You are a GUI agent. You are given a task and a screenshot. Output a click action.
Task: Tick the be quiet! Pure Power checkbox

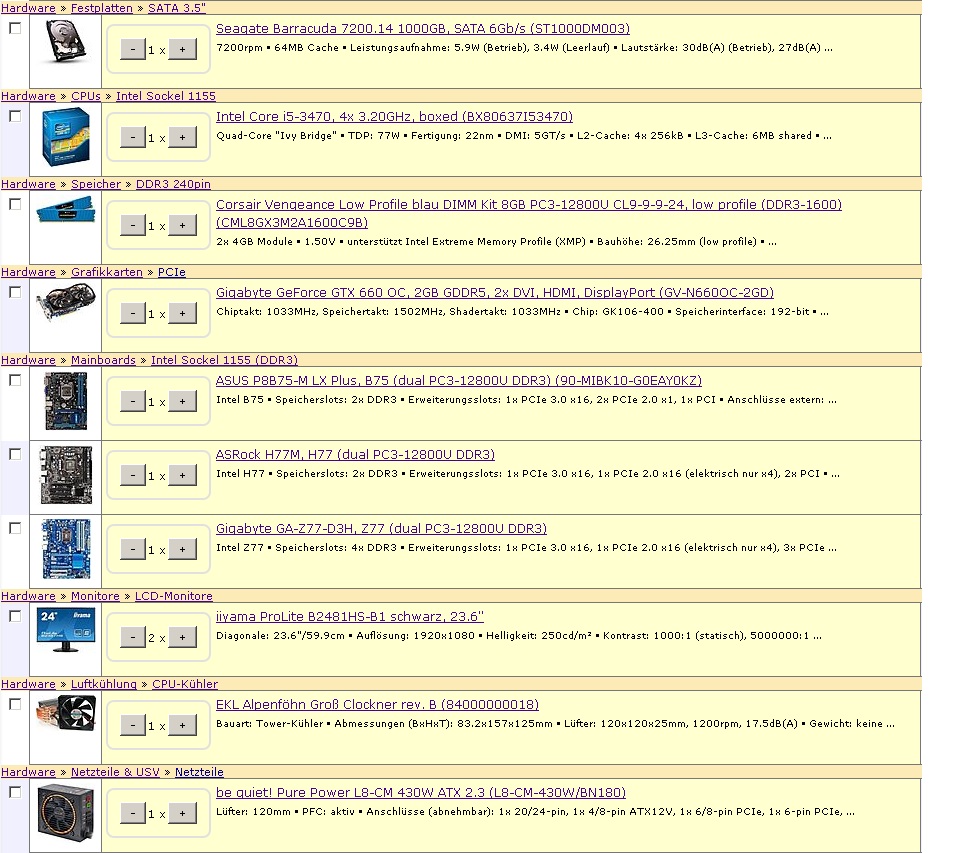(x=15, y=792)
